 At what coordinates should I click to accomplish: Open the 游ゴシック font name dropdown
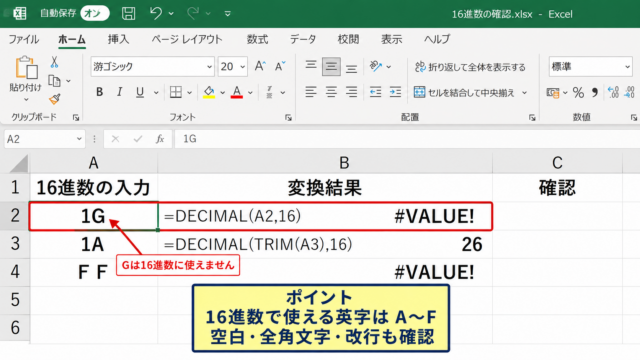209,67
